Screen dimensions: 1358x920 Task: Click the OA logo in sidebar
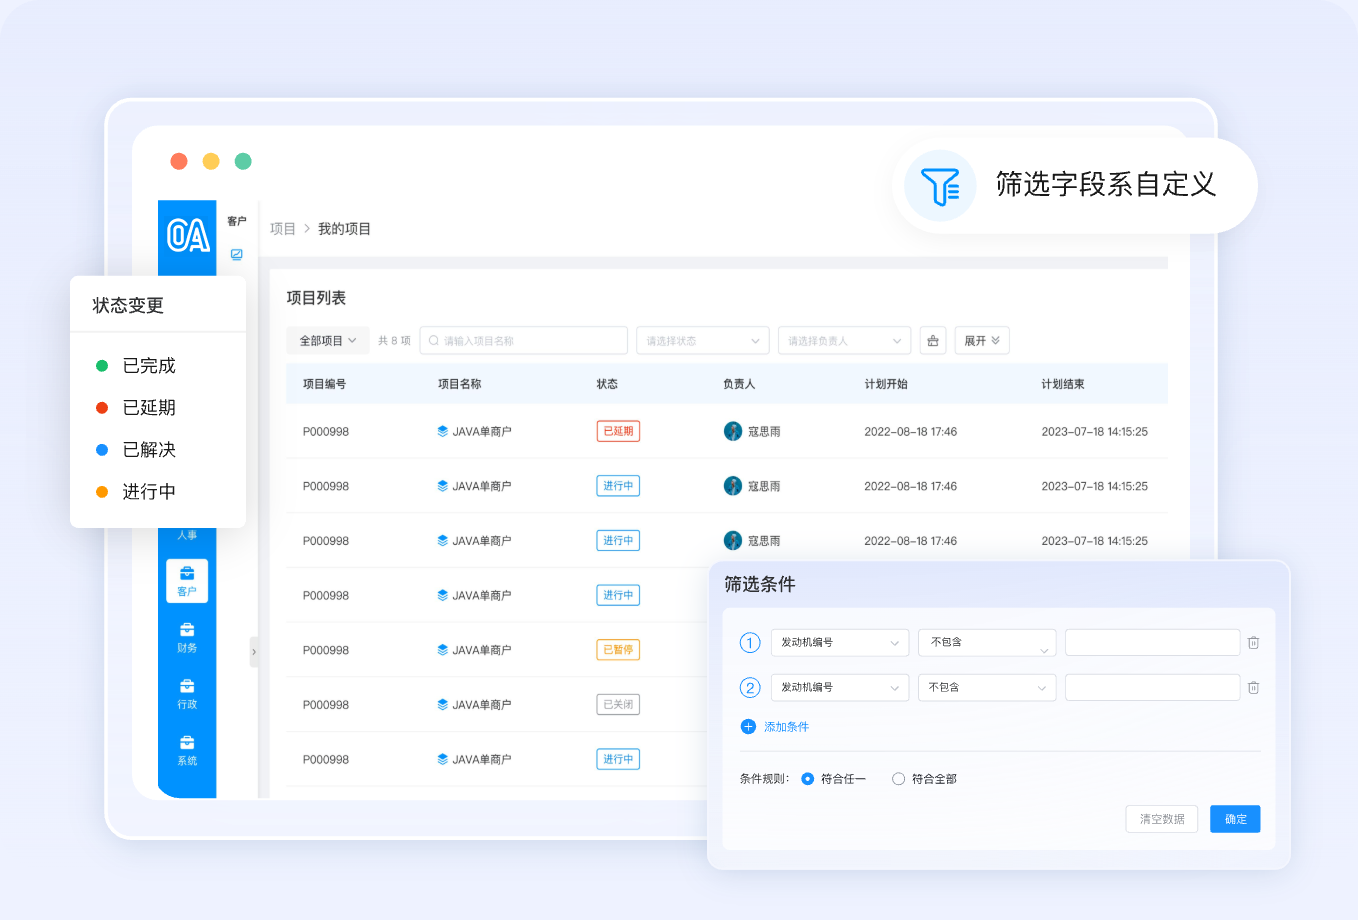(188, 235)
